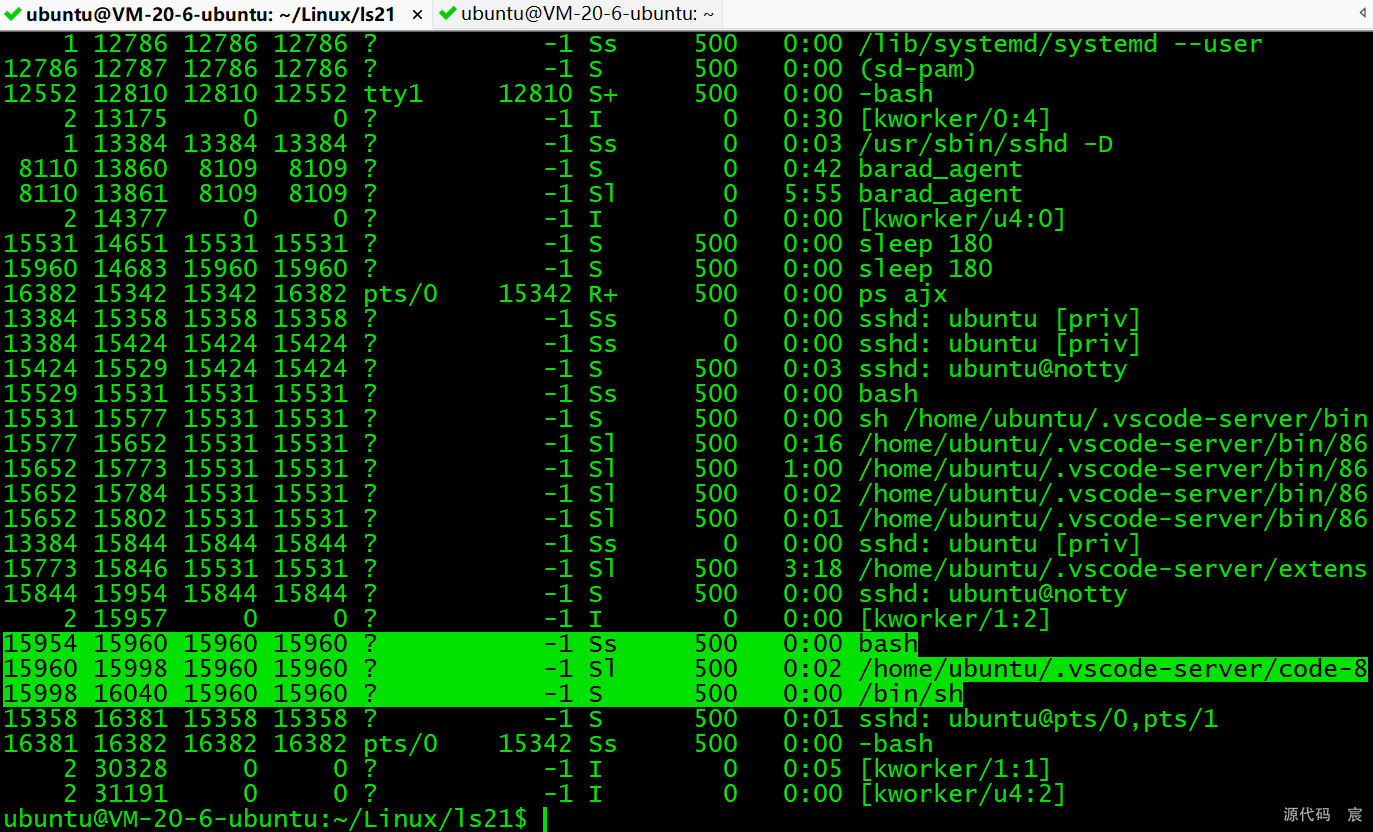1373x832 pixels.
Task: Click the '[kworker/0:4]' row
Action: click(527, 119)
